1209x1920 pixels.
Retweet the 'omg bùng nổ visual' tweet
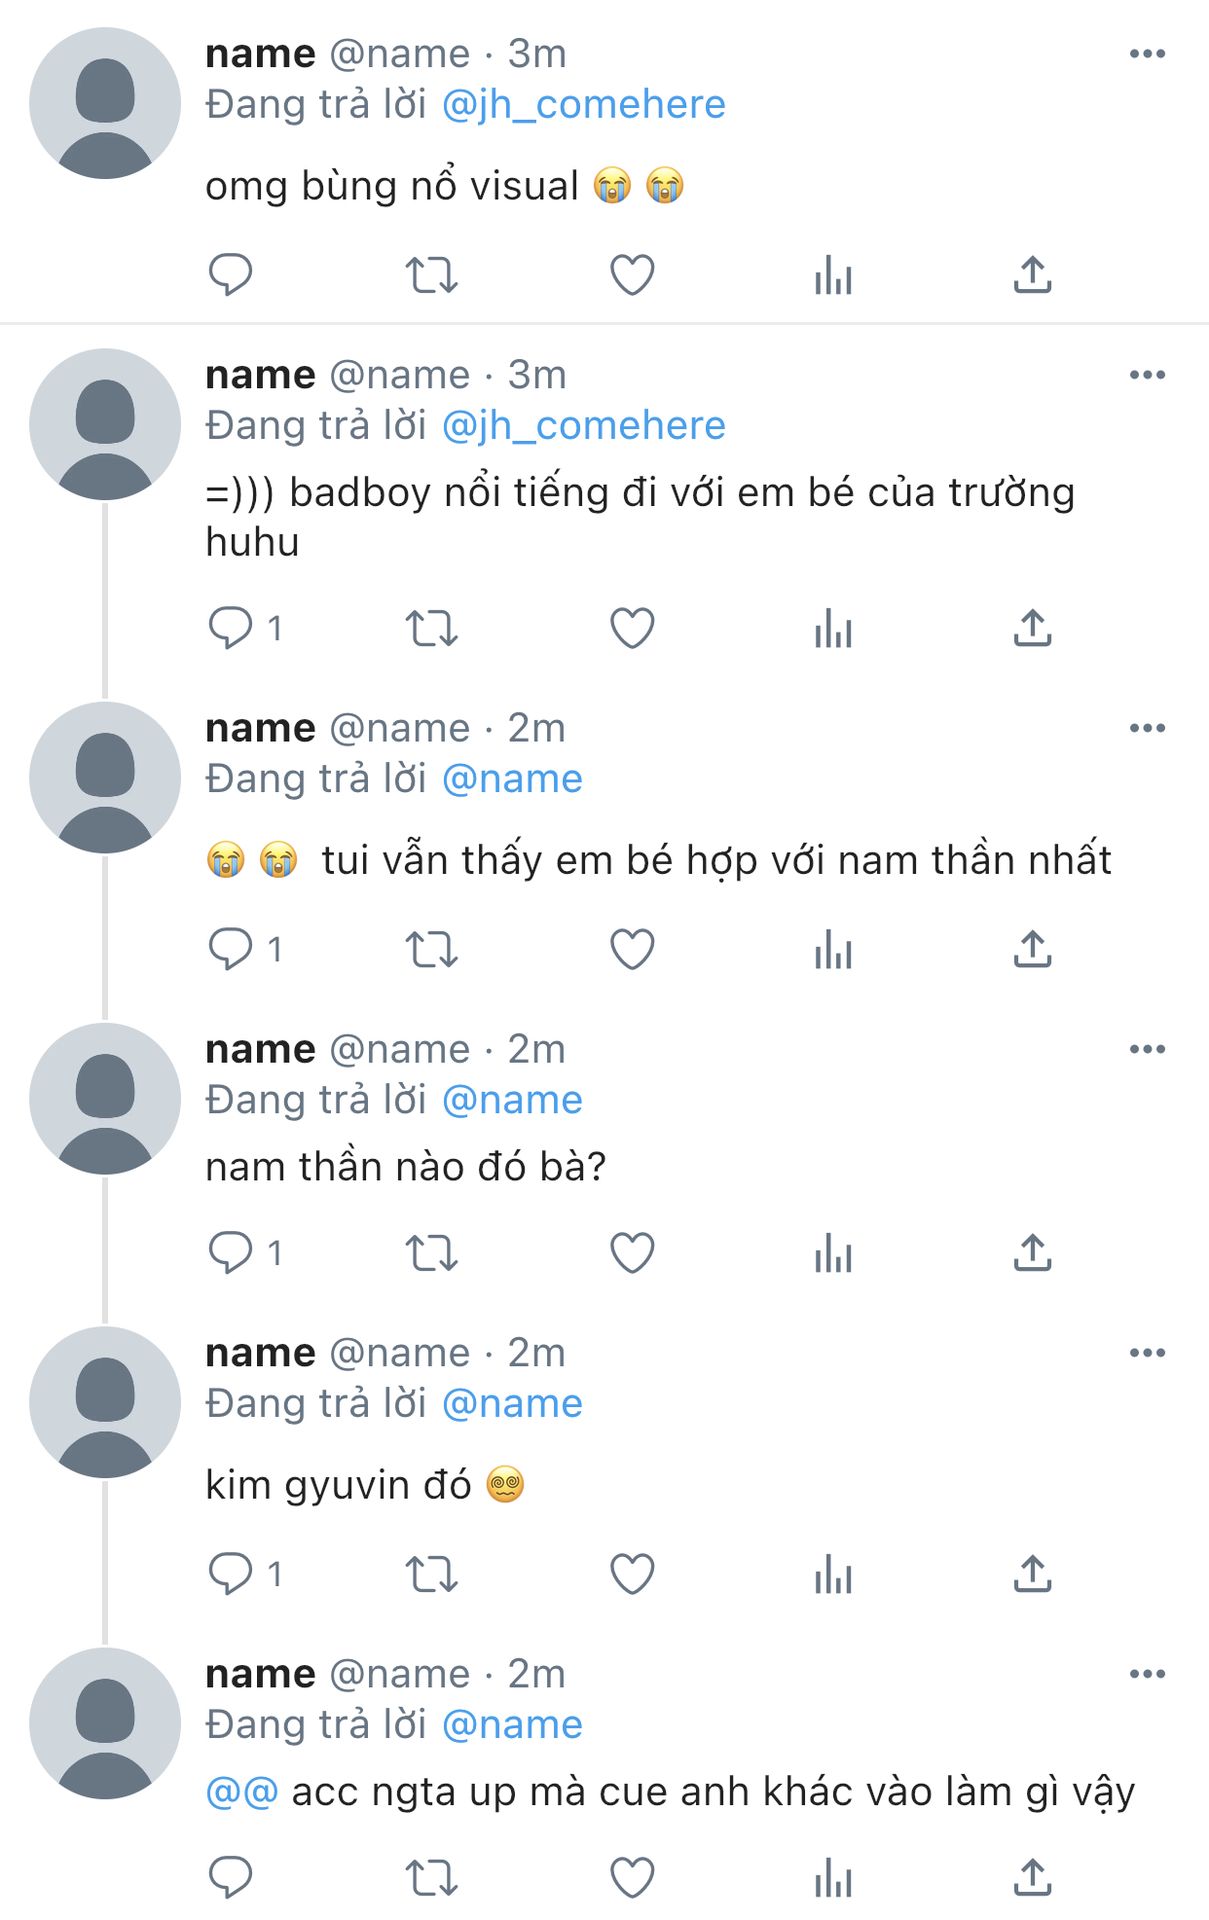pos(431,274)
